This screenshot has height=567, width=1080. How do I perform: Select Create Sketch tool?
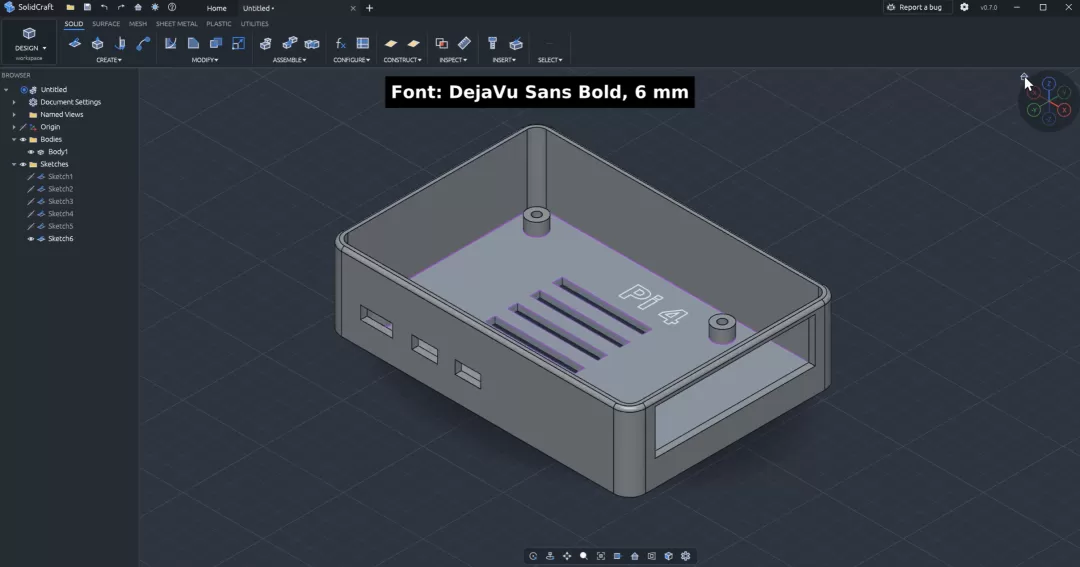coord(74,43)
